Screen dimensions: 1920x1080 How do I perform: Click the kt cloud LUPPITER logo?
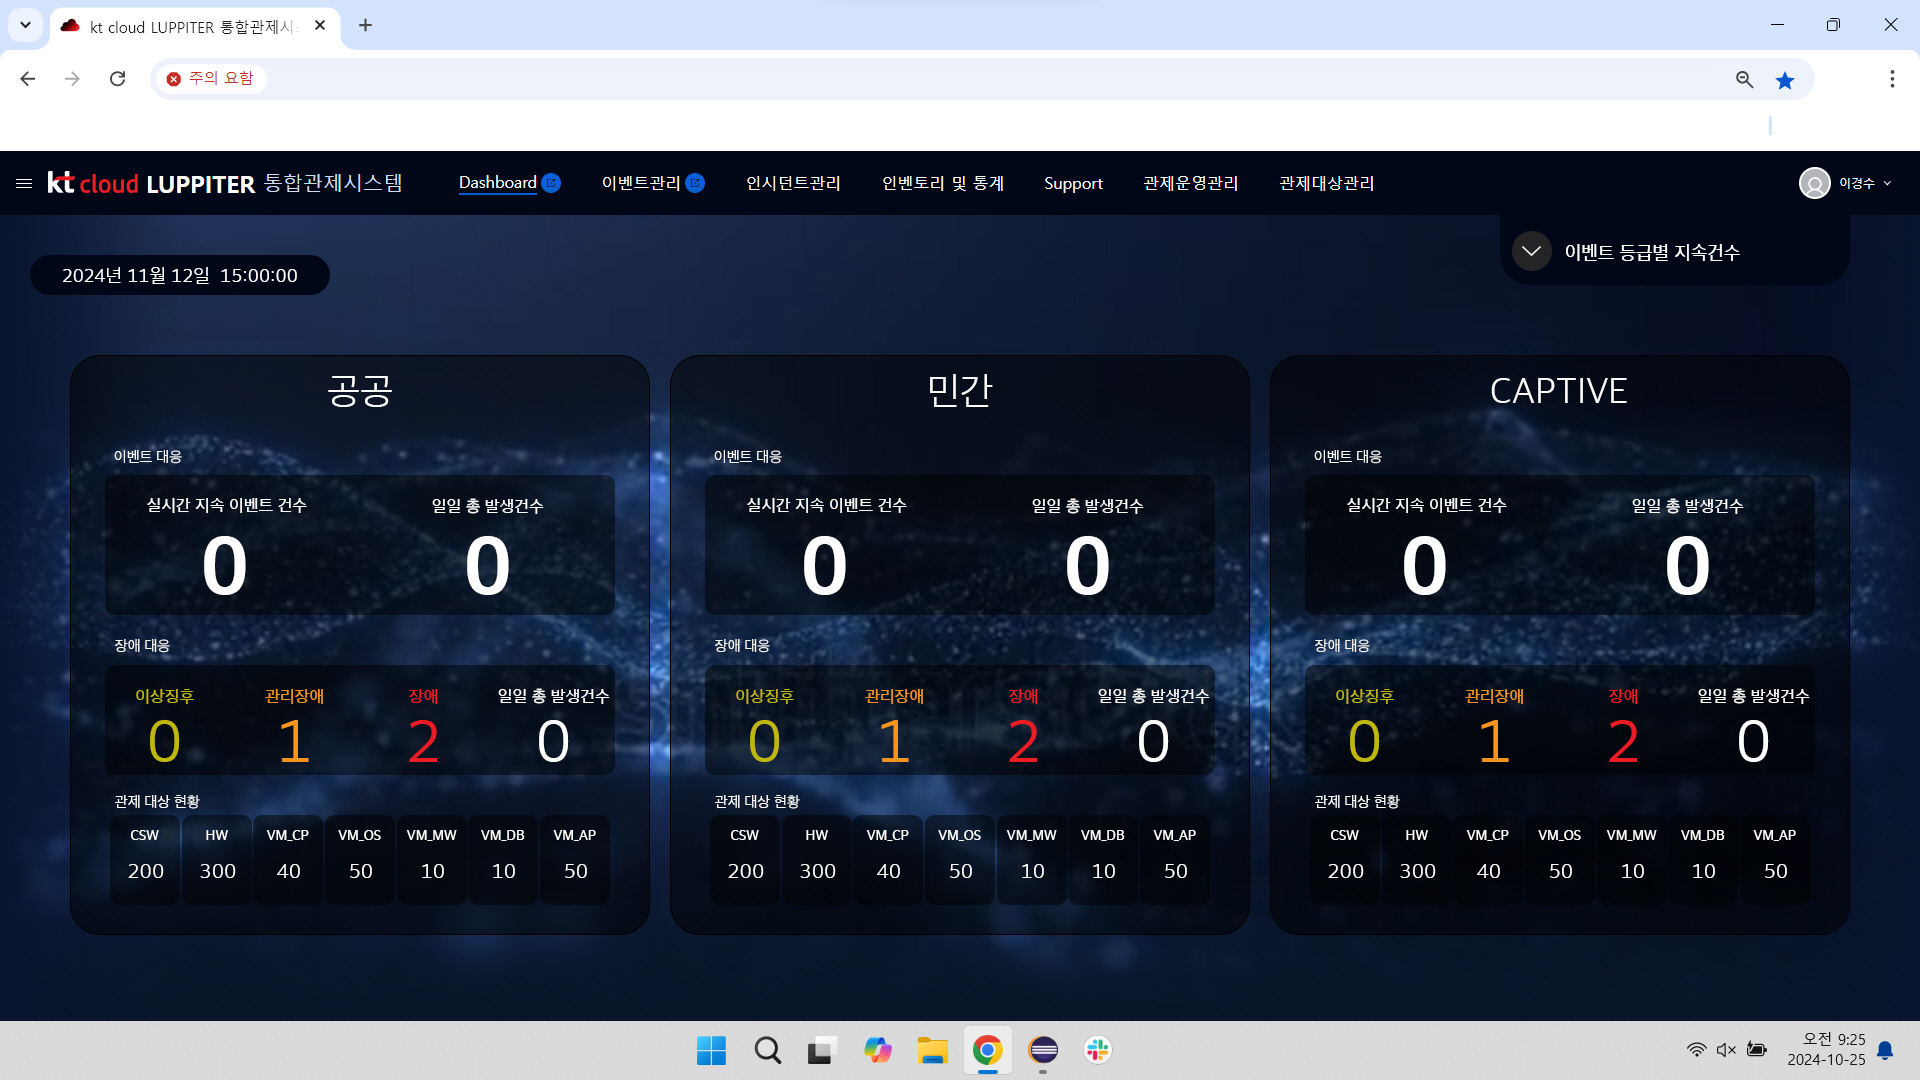150,183
